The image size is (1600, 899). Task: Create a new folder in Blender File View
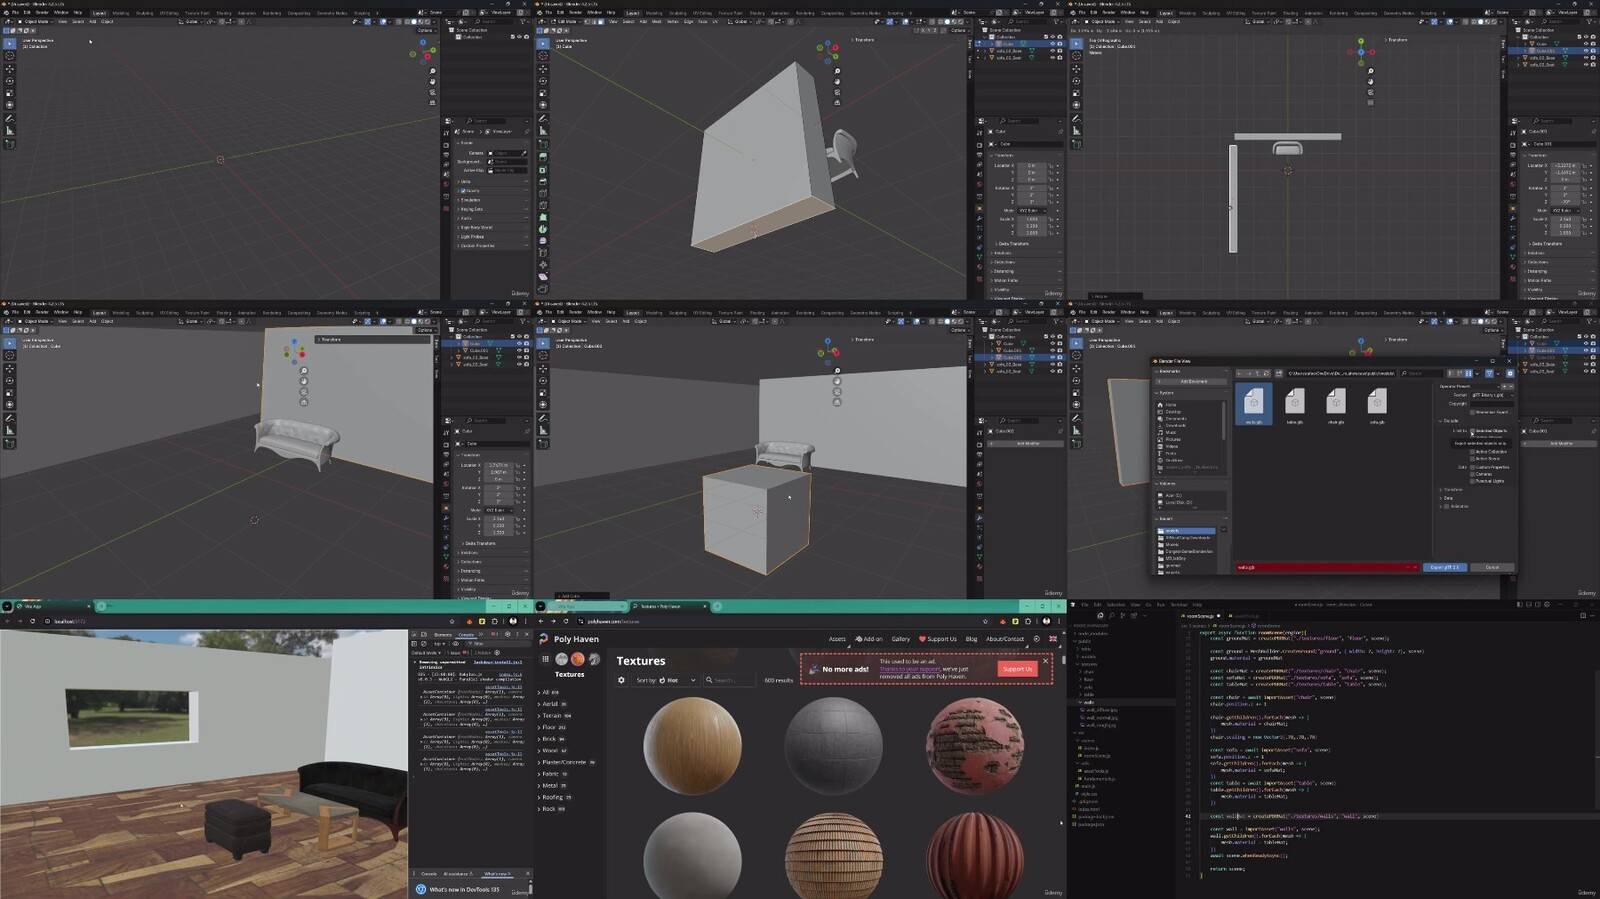pos(1279,373)
